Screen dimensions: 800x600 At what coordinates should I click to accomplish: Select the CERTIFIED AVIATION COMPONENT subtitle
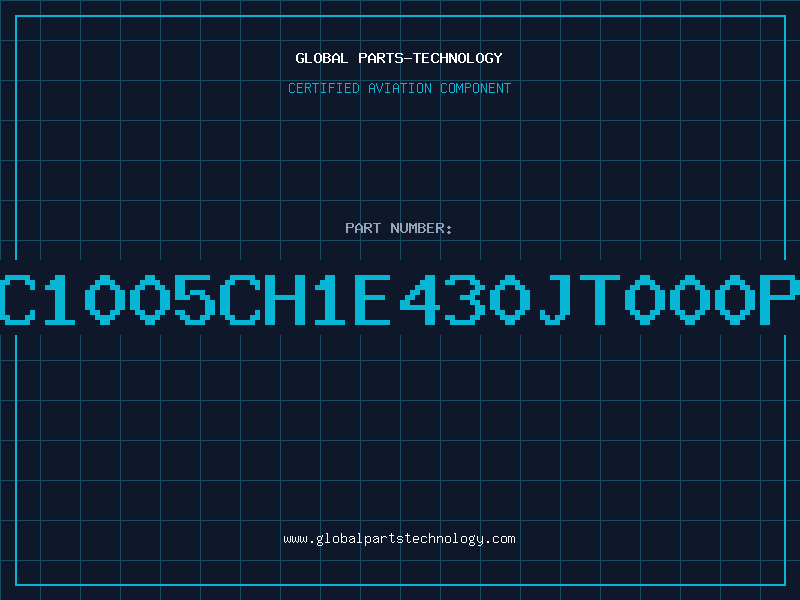tap(399, 88)
